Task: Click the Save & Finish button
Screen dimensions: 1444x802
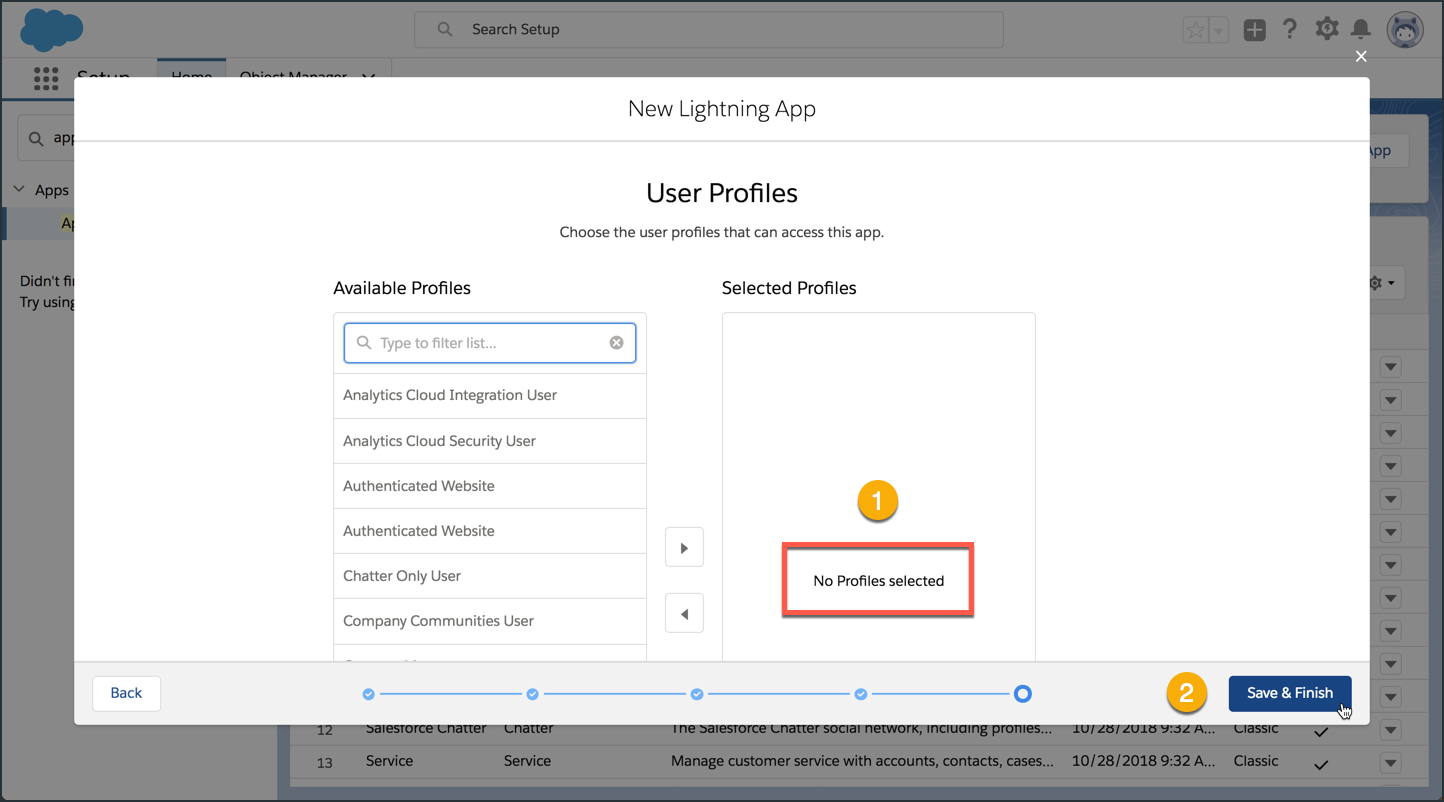Action: pos(1290,693)
